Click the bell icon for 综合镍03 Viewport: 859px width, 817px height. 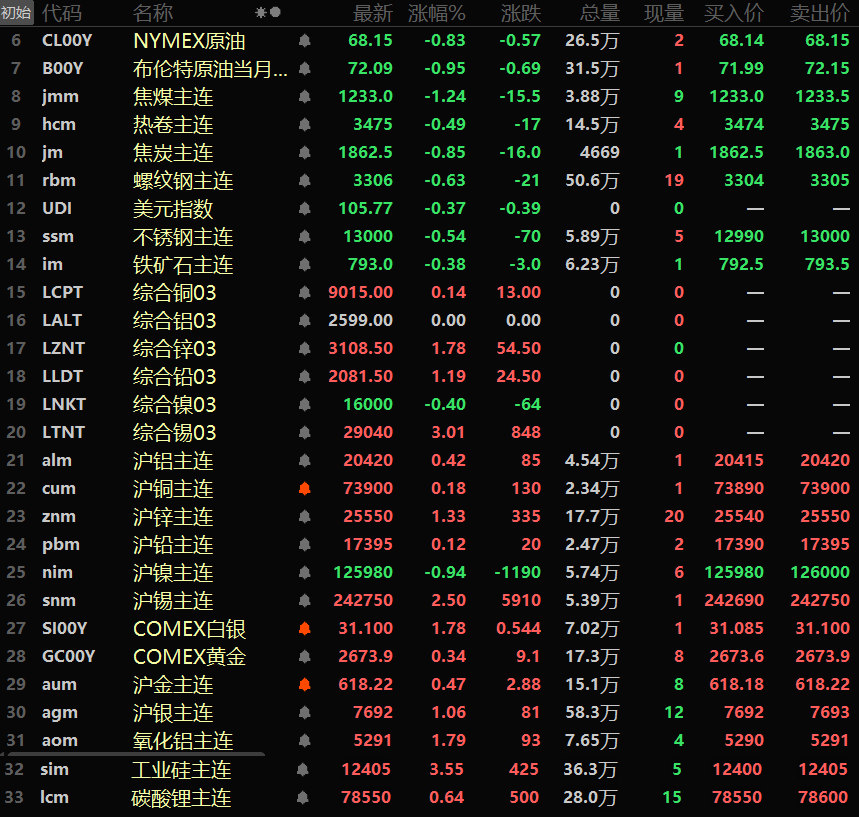click(305, 404)
